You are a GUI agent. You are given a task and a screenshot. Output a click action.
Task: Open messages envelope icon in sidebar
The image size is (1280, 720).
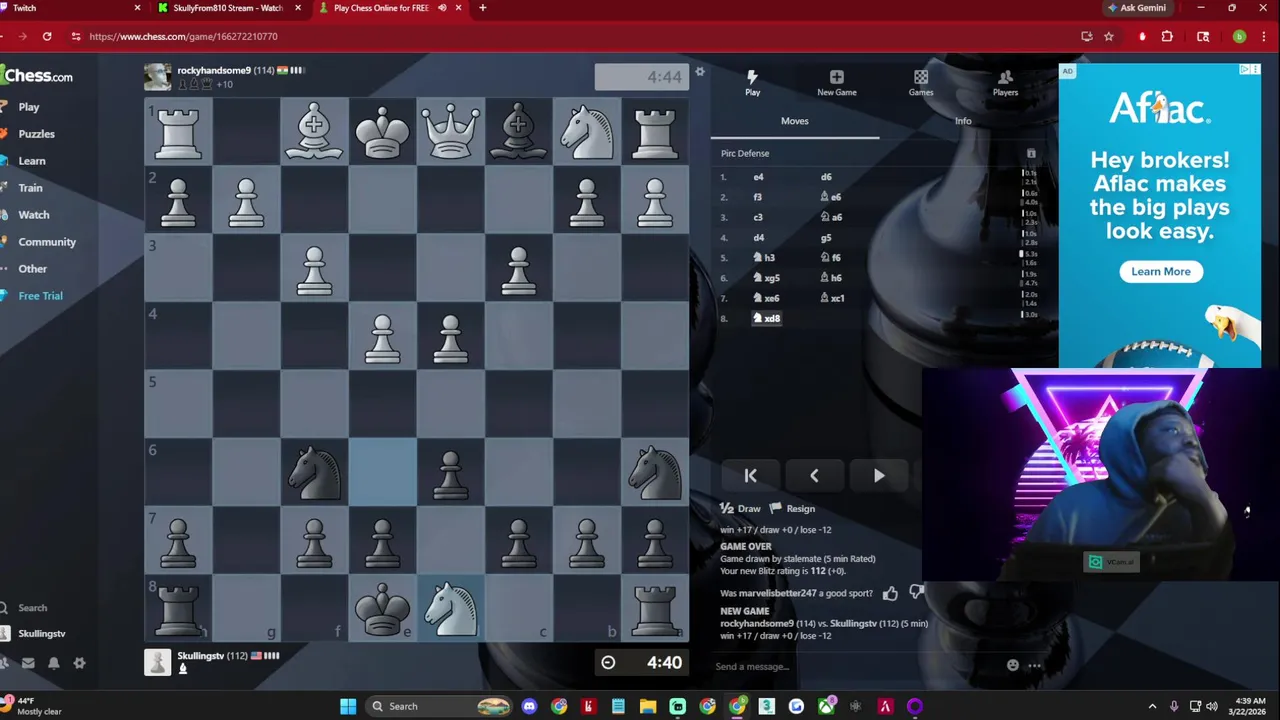pos(28,663)
